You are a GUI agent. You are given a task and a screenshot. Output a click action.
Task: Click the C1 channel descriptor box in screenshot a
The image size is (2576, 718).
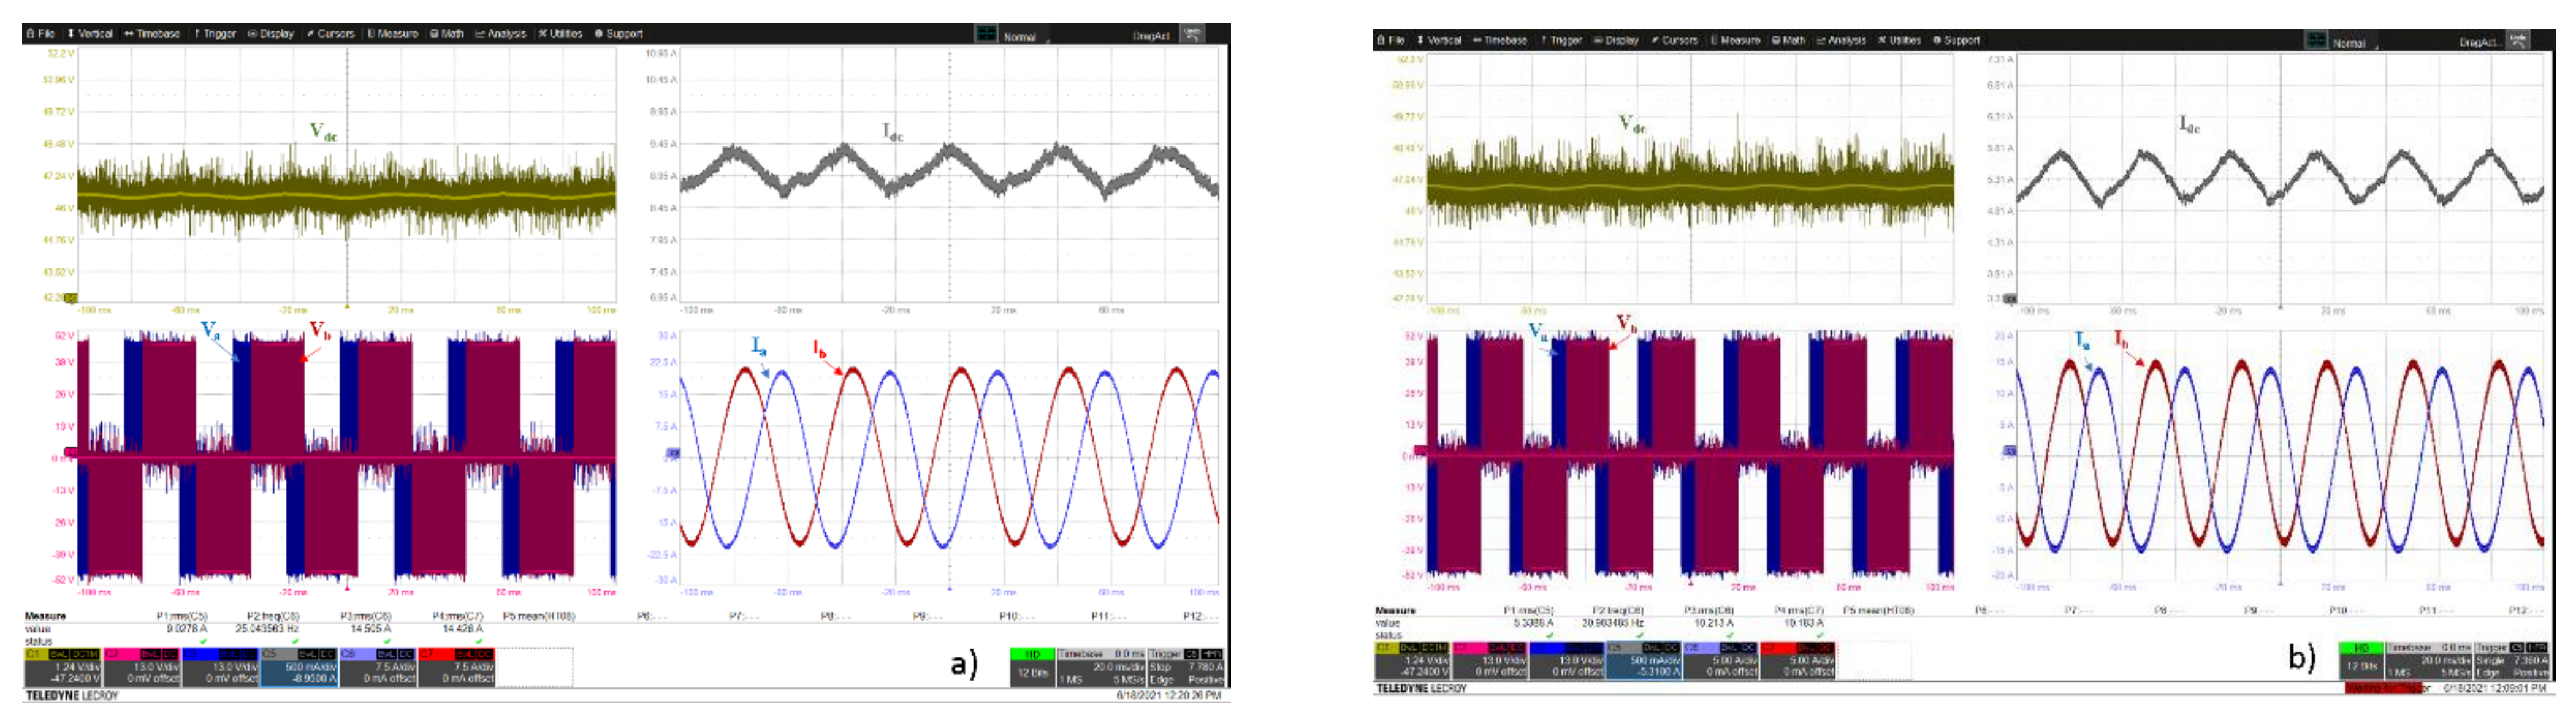(62, 667)
